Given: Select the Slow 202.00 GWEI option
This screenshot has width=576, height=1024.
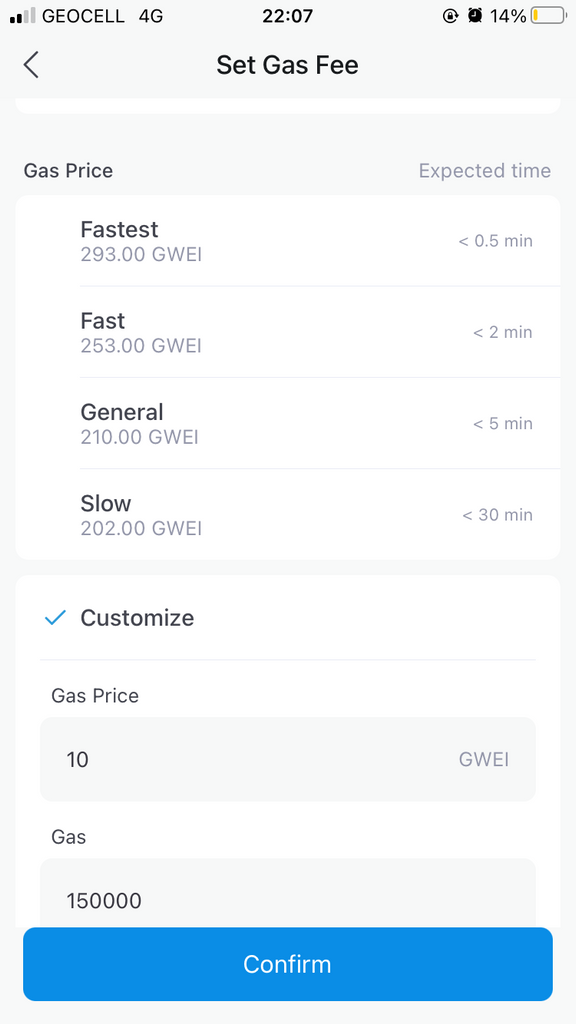Looking at the screenshot, I should [x=287, y=514].
